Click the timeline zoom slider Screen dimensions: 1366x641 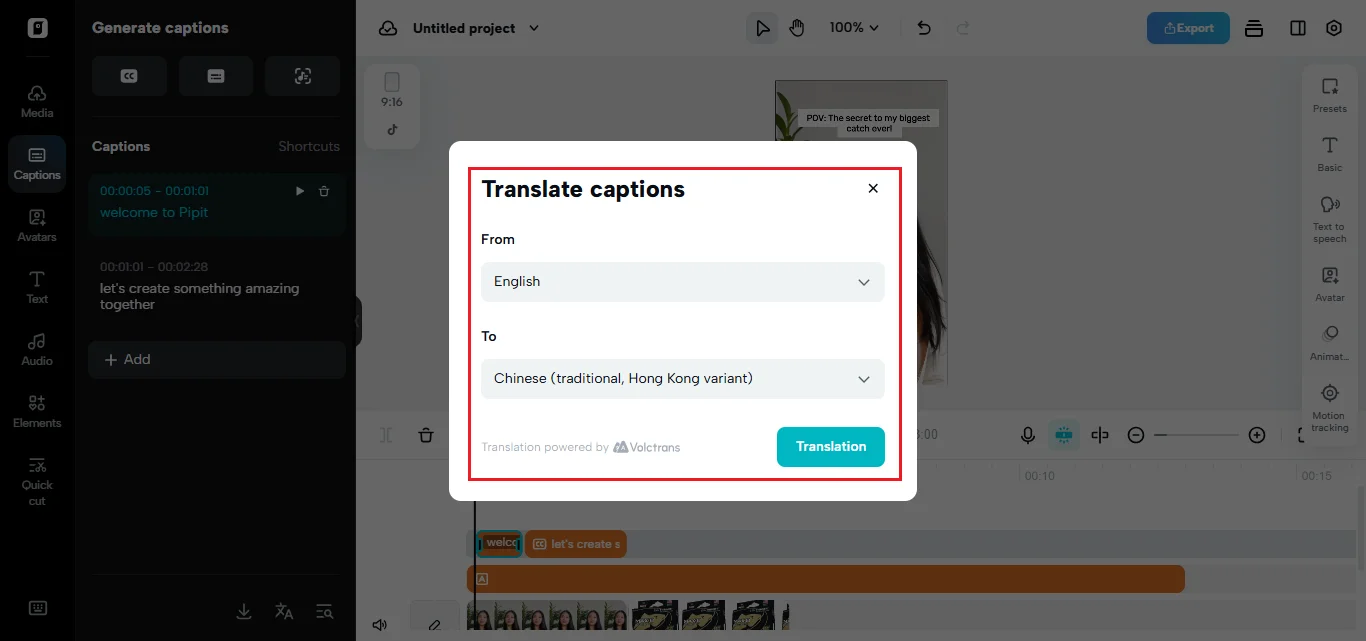click(x=1196, y=435)
